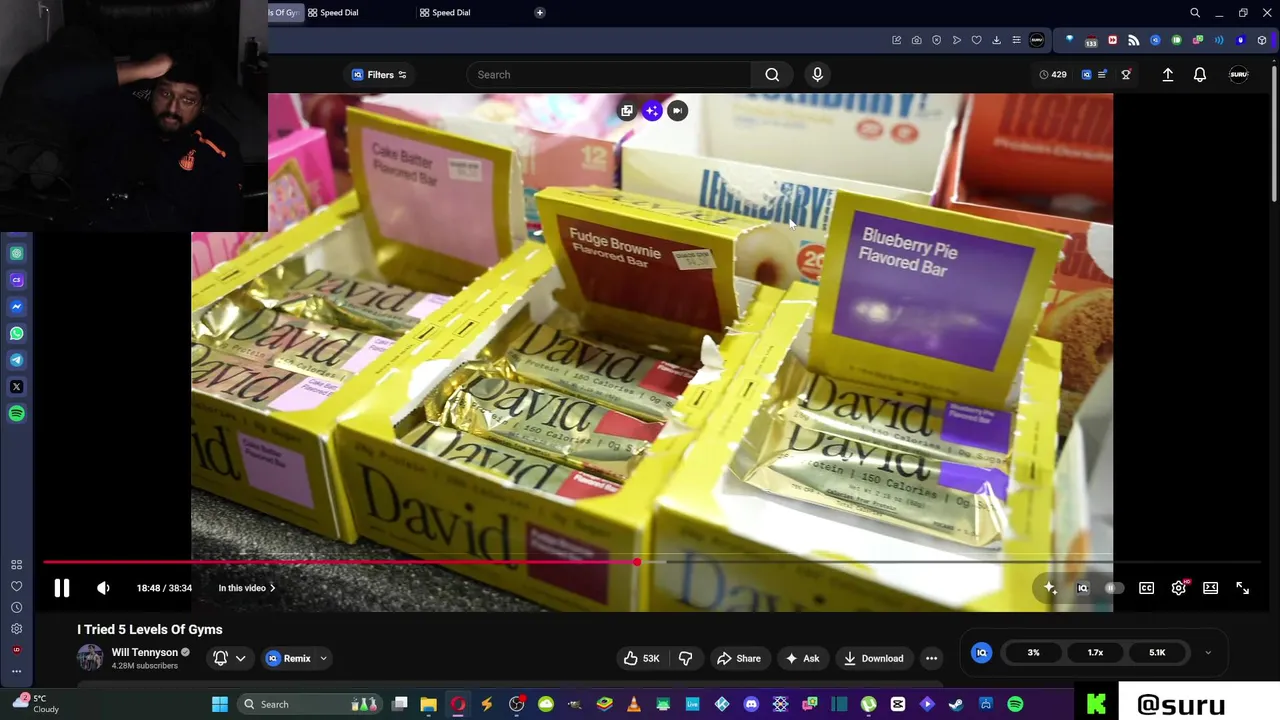This screenshot has height=720, width=1280.
Task: Open X (Twitter) in the sidebar
Action: [x=16, y=387]
